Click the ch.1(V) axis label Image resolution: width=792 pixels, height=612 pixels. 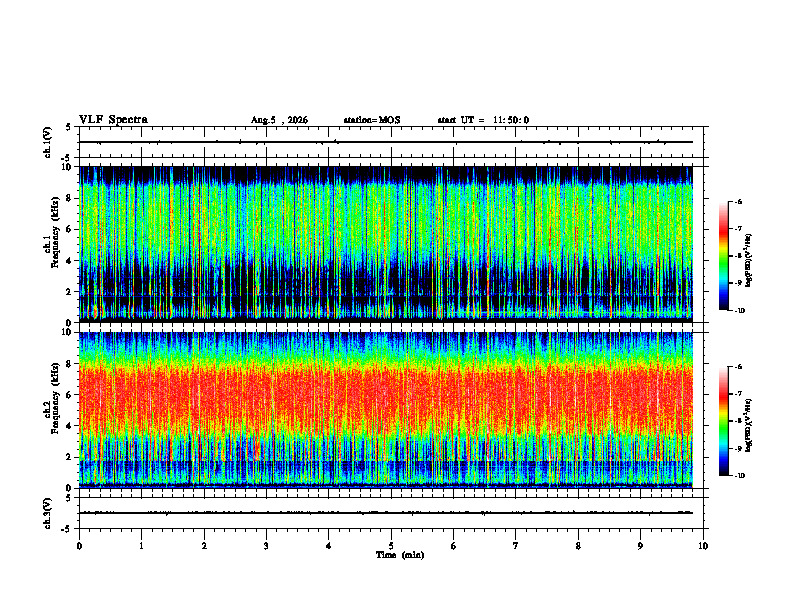[x=48, y=142]
